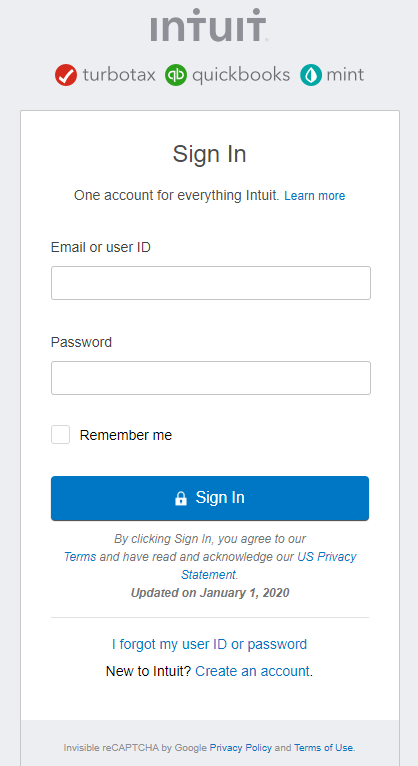Click the blue Sign In button
Screen dimensions: 418x766
point(210,498)
